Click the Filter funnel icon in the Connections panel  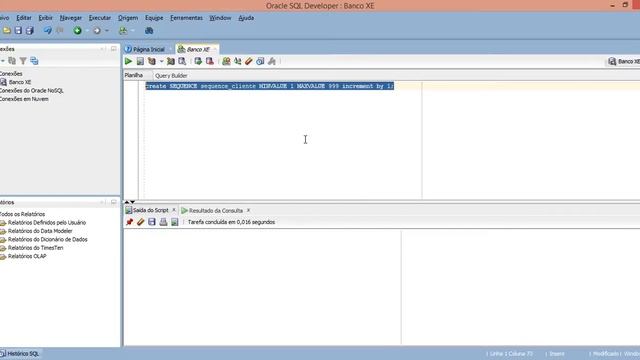pyautogui.click(x=23, y=61)
